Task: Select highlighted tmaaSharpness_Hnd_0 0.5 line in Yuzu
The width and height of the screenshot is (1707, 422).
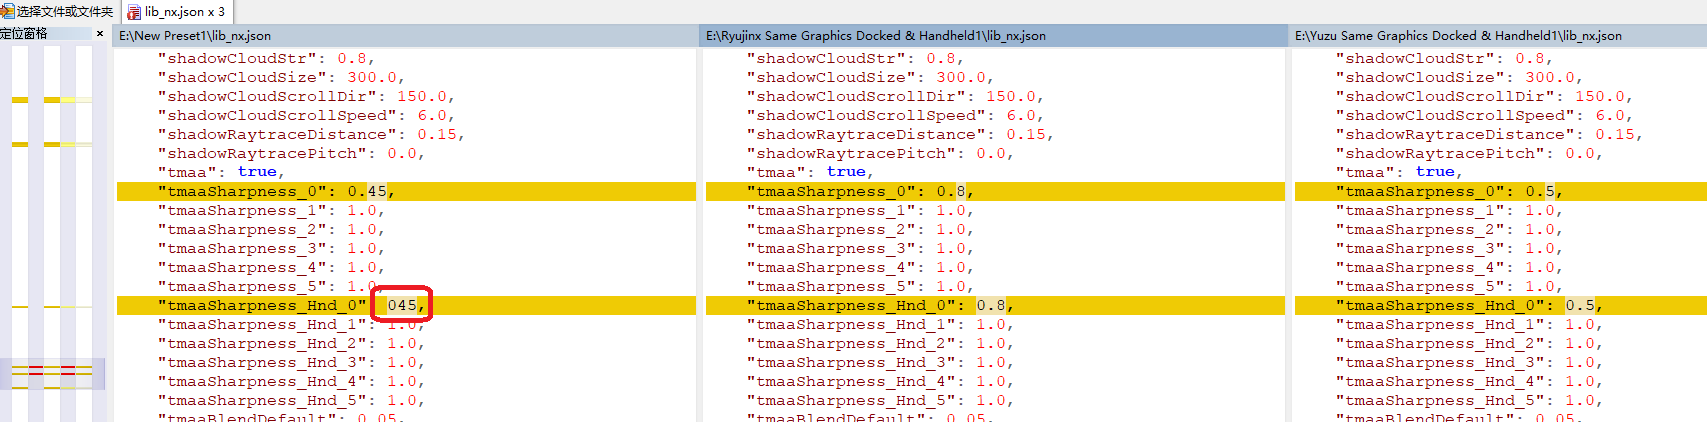Action: pyautogui.click(x=1500, y=305)
